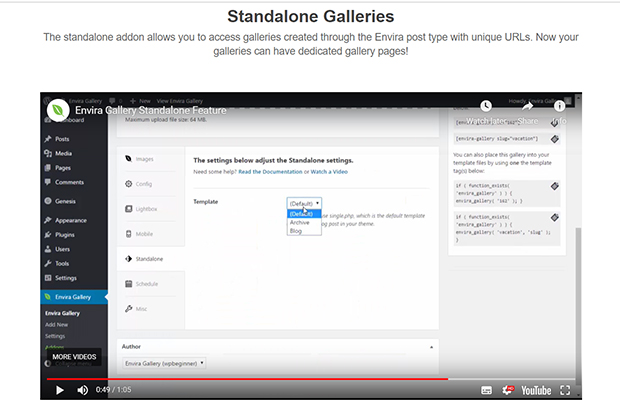The width and height of the screenshot is (620, 408).
Task: Click the Add New submenu link
Action: [57, 325]
